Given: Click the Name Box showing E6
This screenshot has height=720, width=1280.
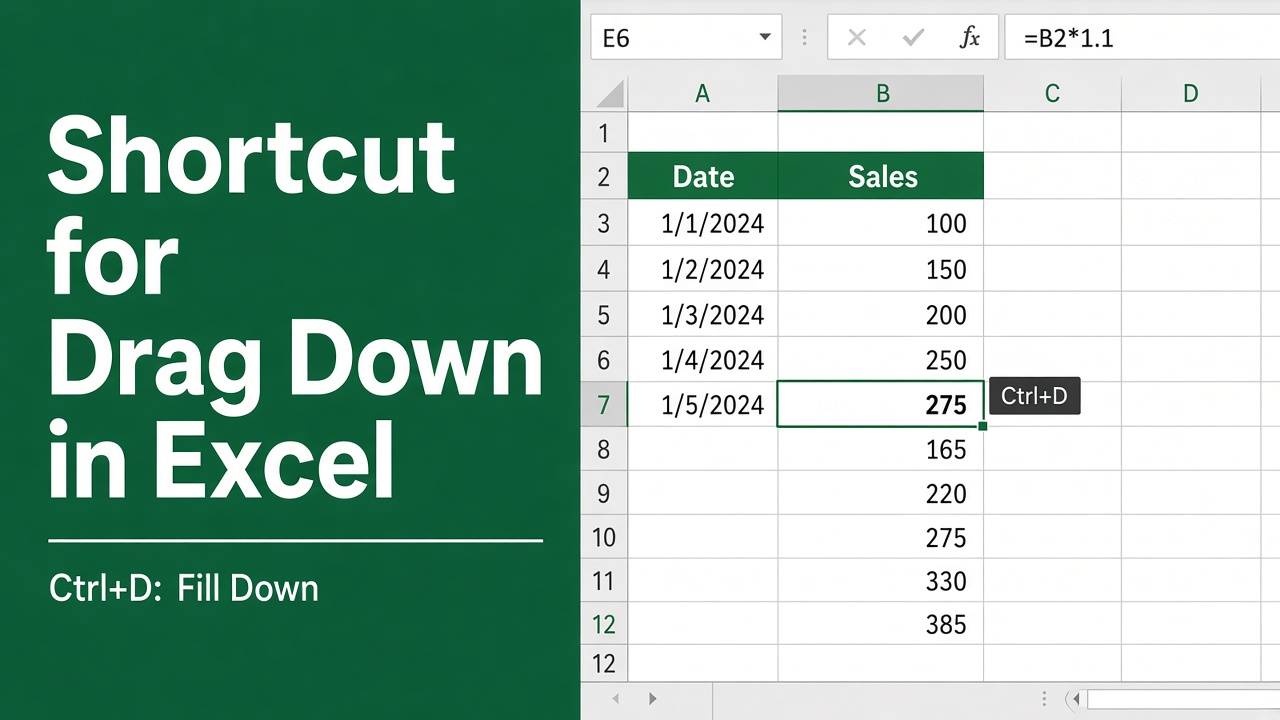Looking at the screenshot, I should click(686, 38).
